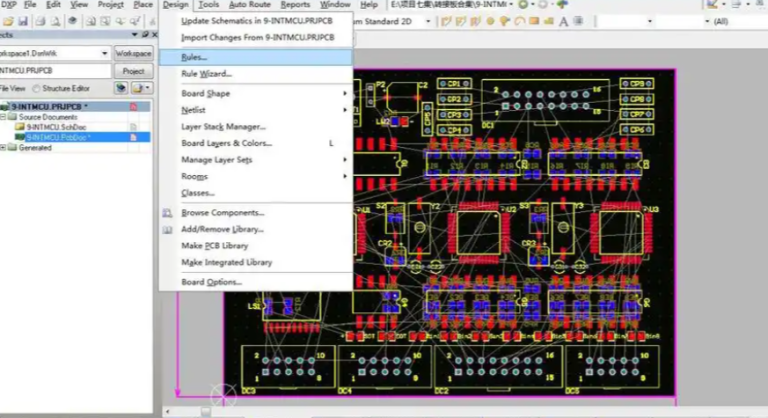Screen dimensions: 768x418
Task: Select the Place Arc tool icon
Action: pyautogui.click(x=519, y=21)
